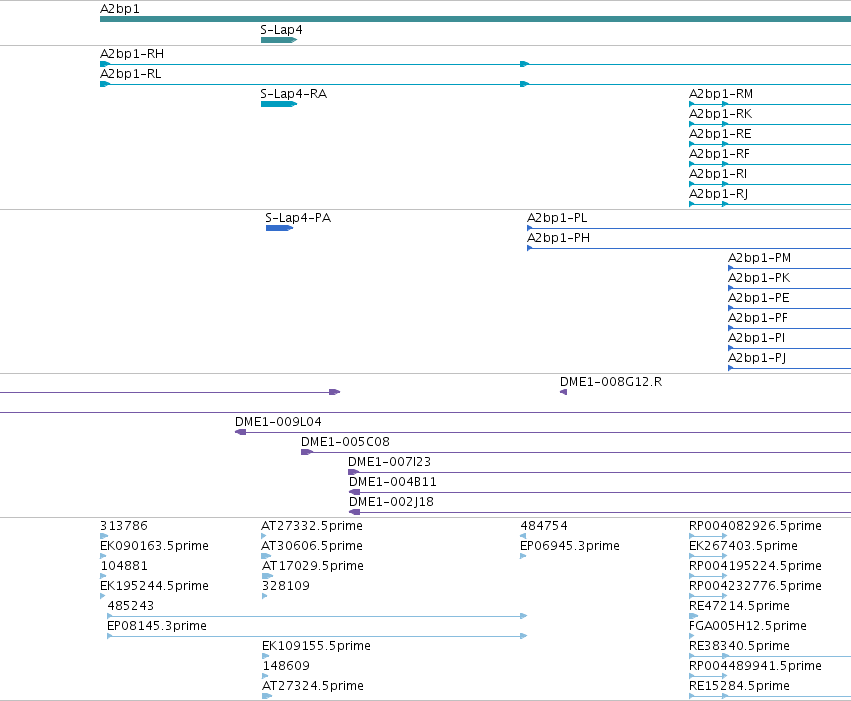Select protein A2bp1-PL

tap(557, 218)
